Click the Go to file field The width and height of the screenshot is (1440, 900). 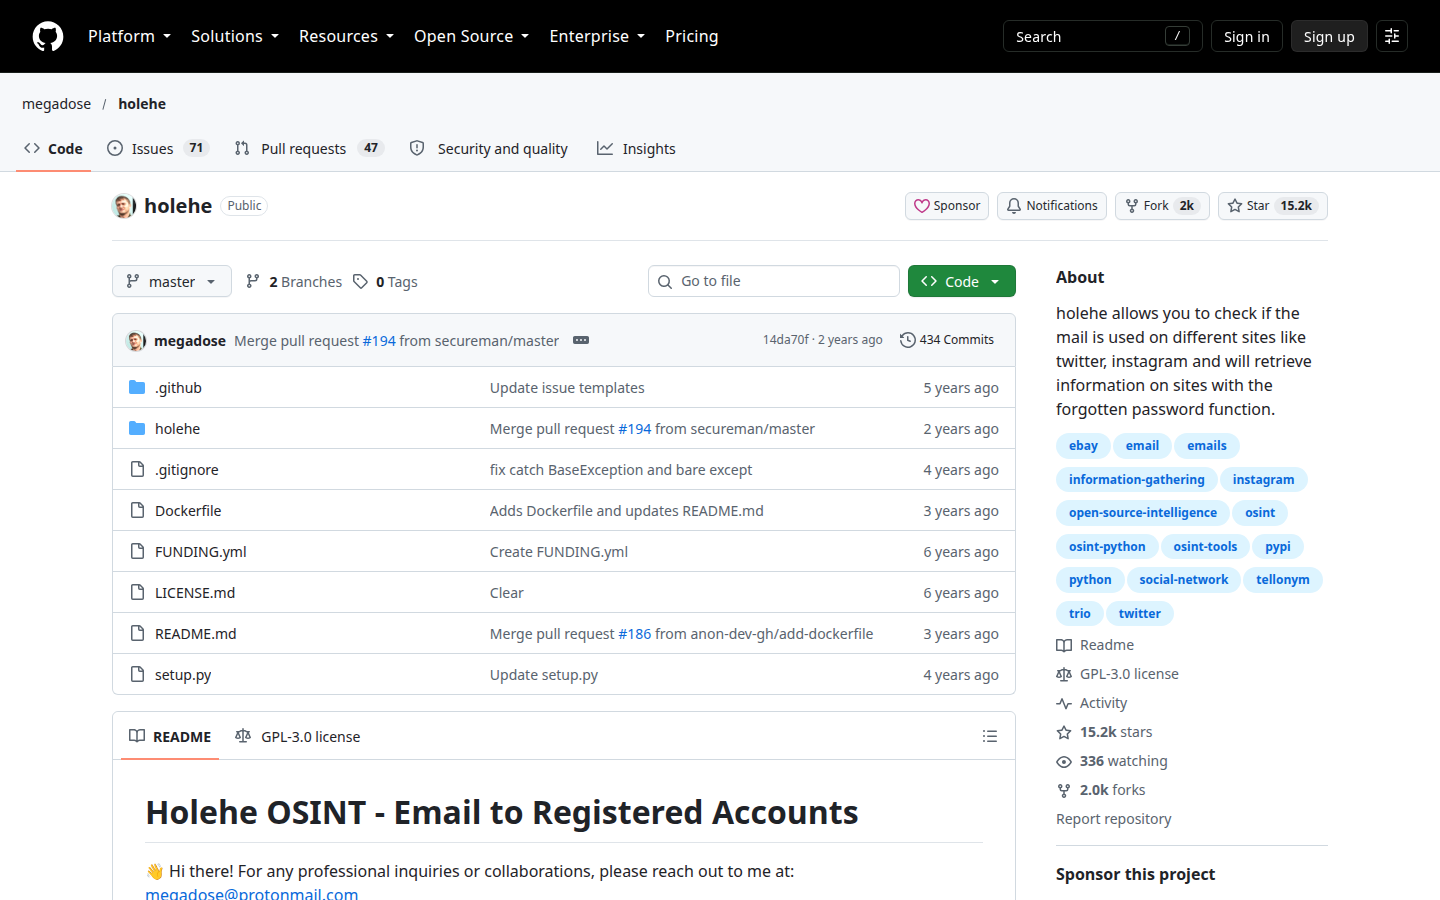pos(774,281)
